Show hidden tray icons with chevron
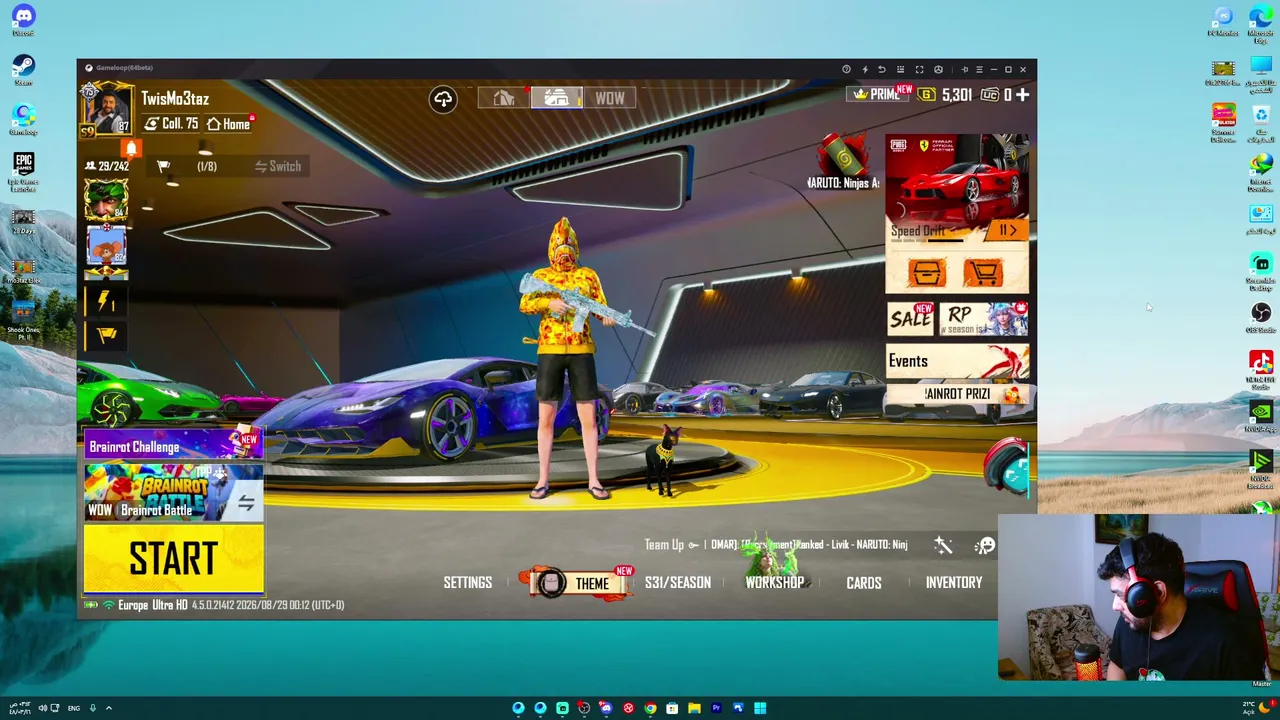Screen dimensions: 1280x720 109,708
